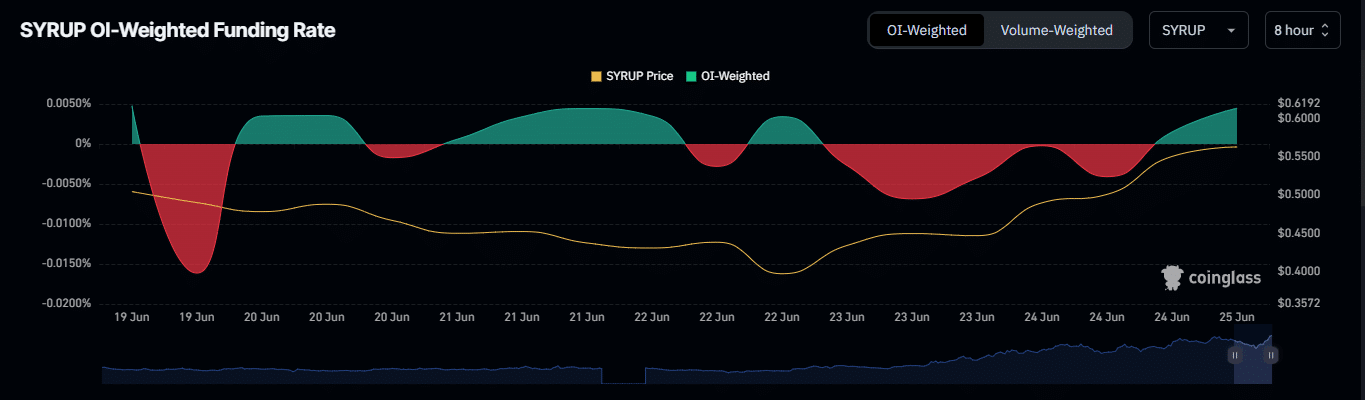Click the yellow SYRUP Price legend swatch
Image resolution: width=1365 pixels, height=400 pixels.
coord(597,76)
